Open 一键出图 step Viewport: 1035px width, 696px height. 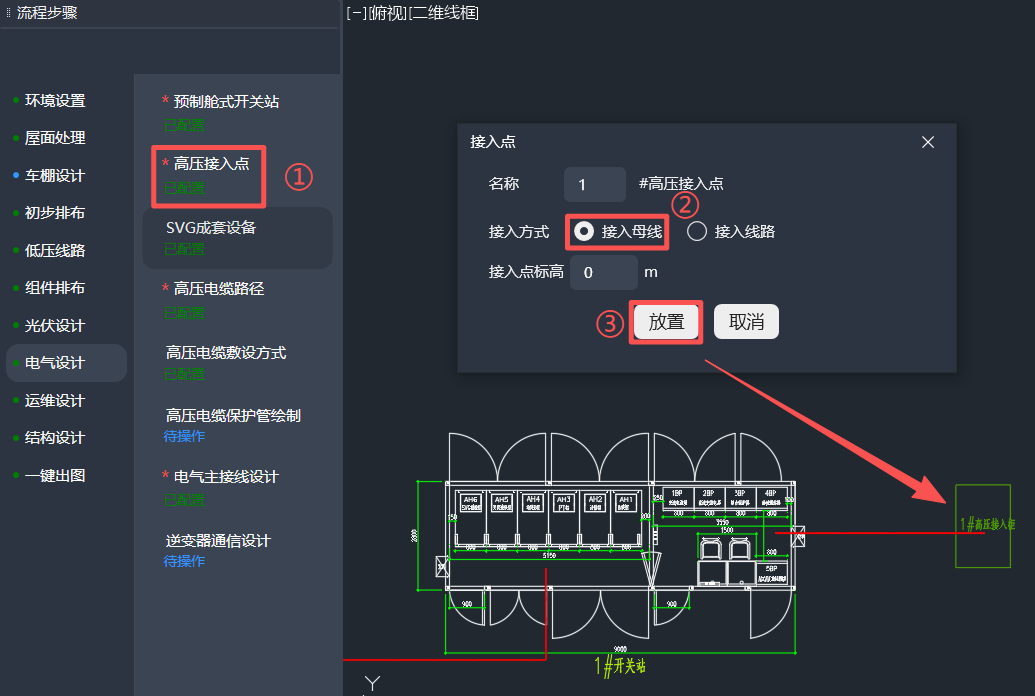[x=55, y=476]
